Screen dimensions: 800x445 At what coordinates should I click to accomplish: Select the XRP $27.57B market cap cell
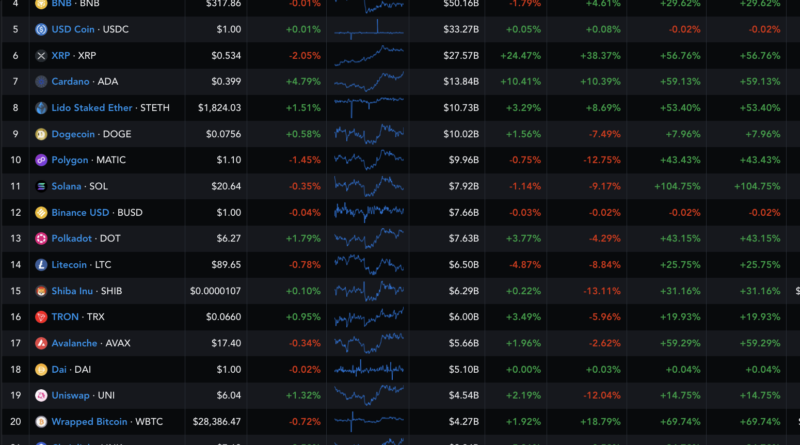pyautogui.click(x=461, y=55)
